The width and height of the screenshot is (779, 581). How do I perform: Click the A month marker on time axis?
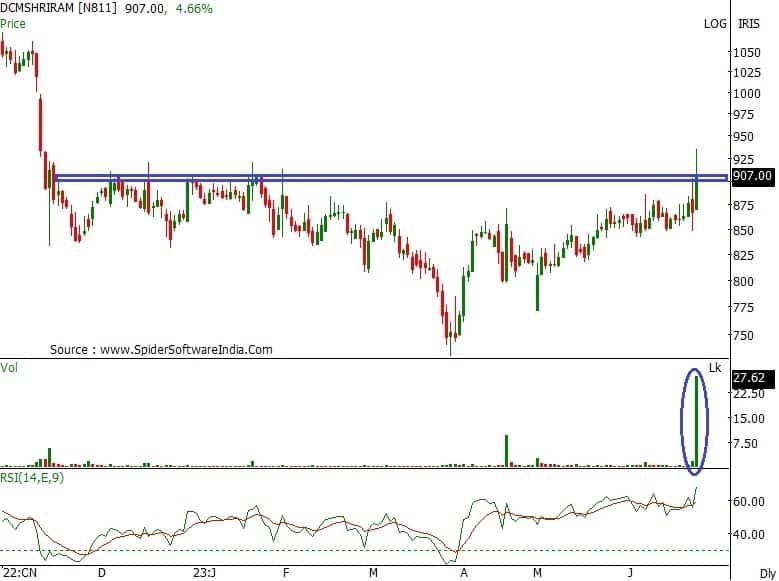pyautogui.click(x=463, y=573)
